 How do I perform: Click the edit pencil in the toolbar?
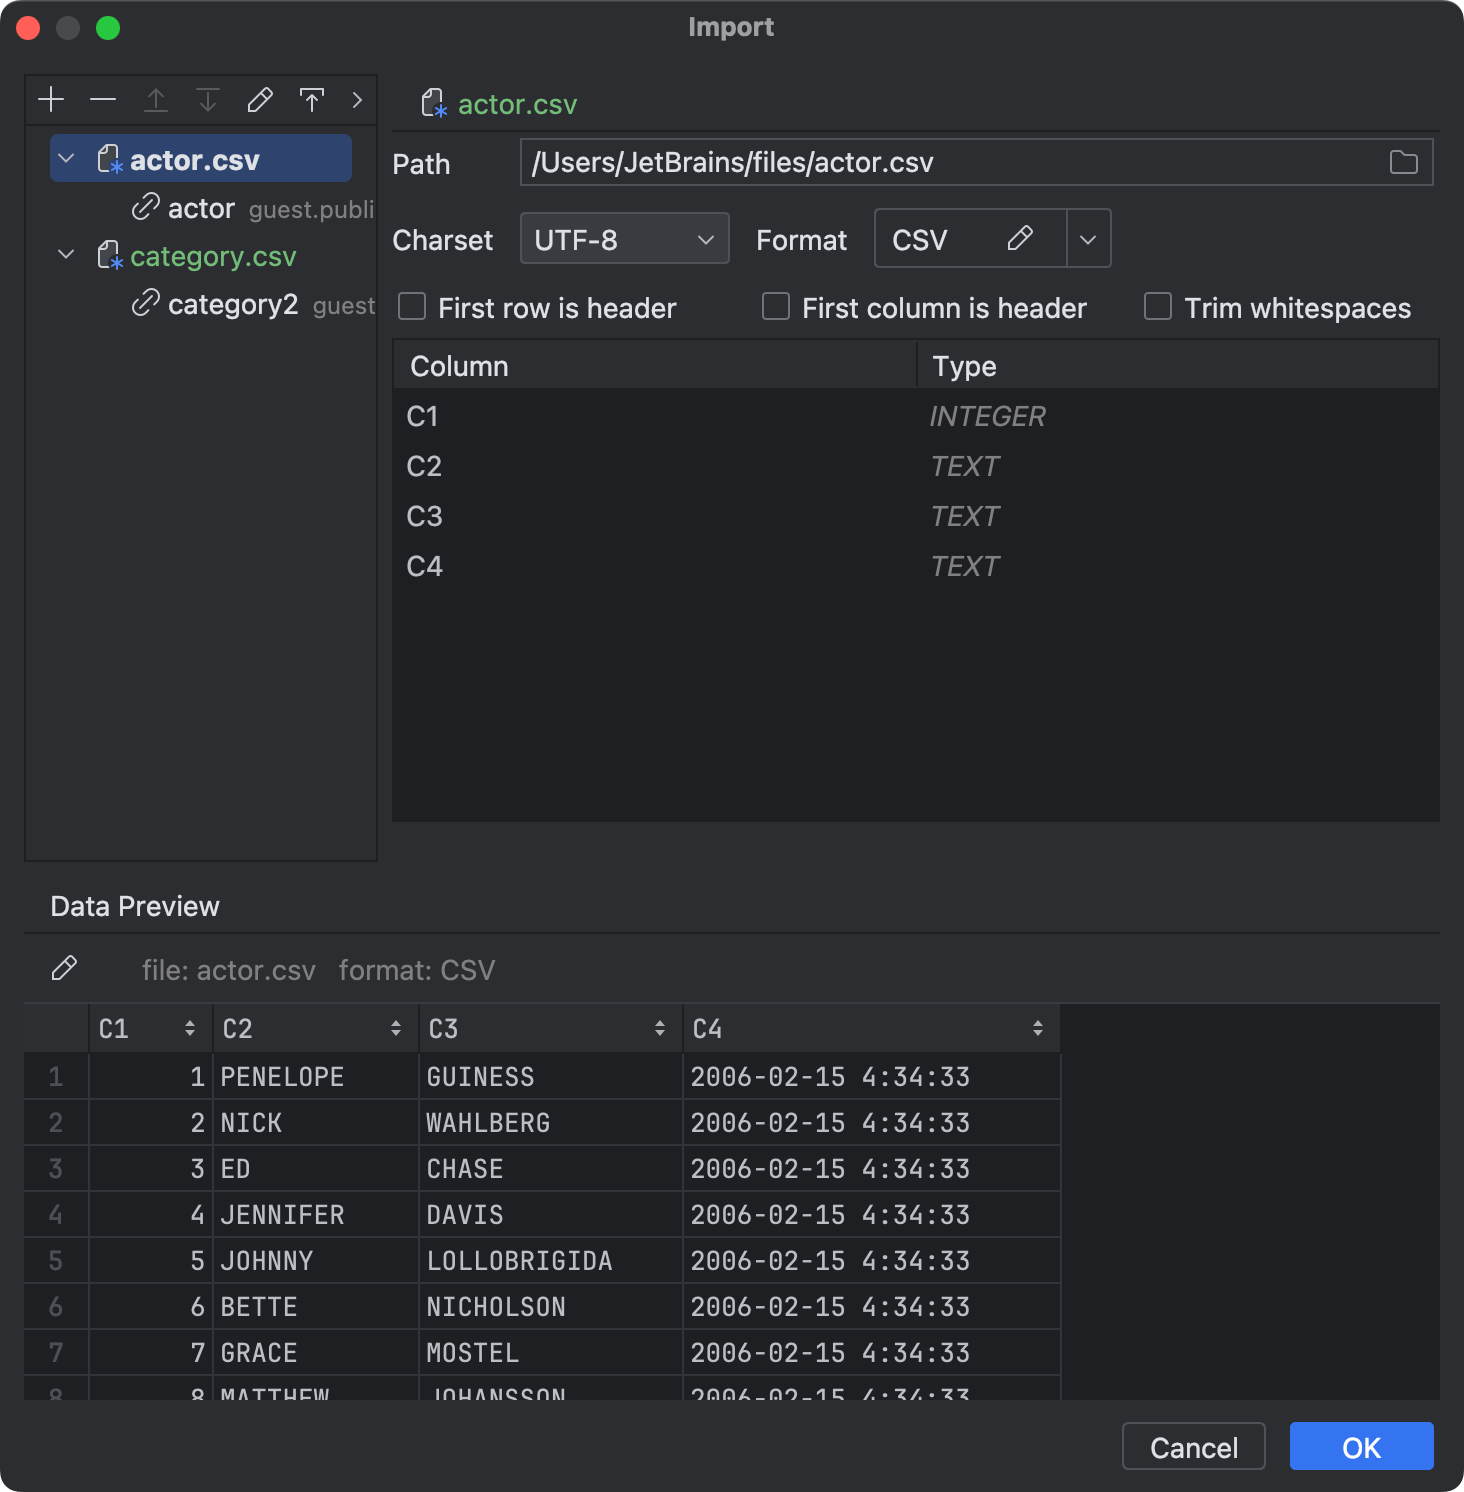click(x=260, y=99)
